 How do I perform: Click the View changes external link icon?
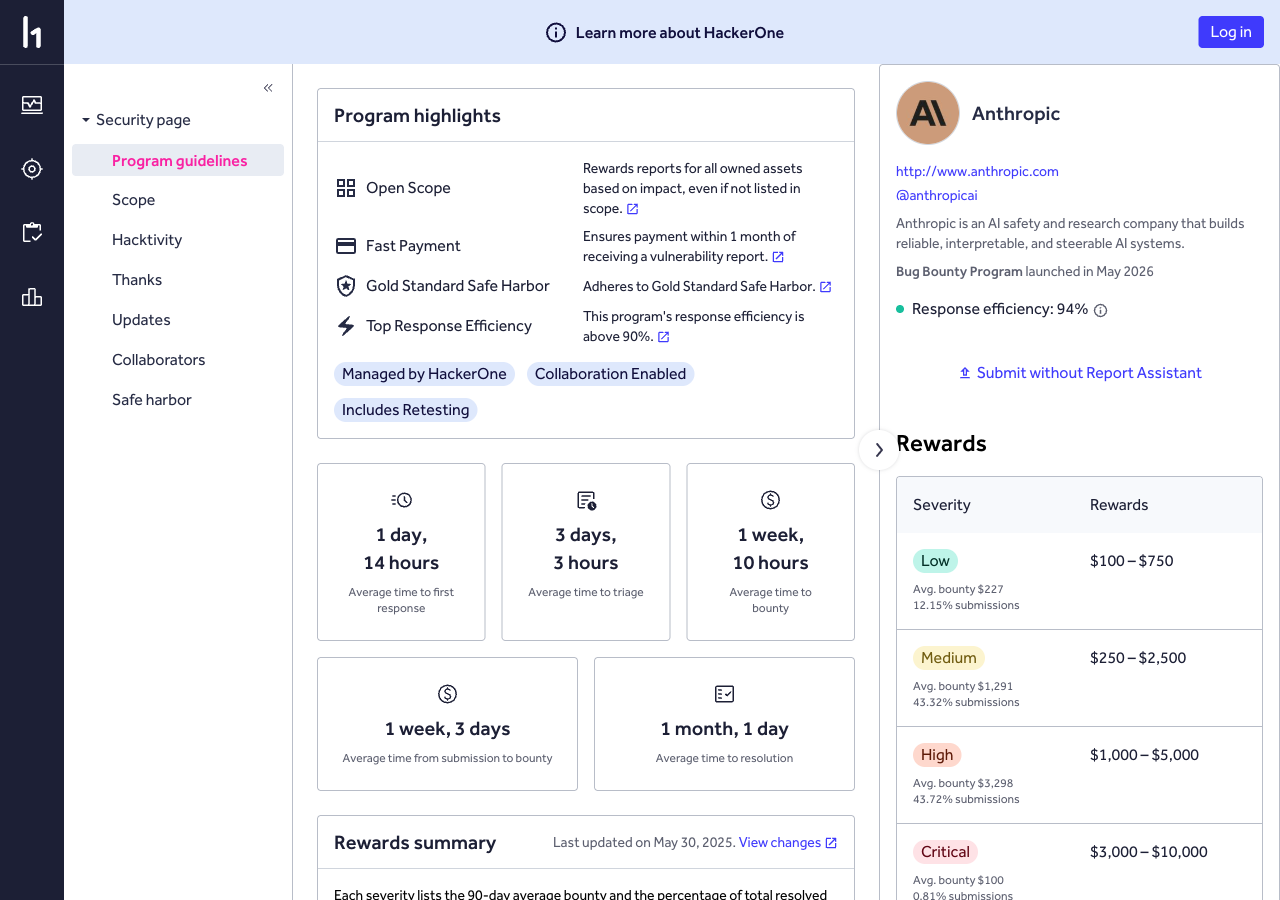tap(831, 843)
